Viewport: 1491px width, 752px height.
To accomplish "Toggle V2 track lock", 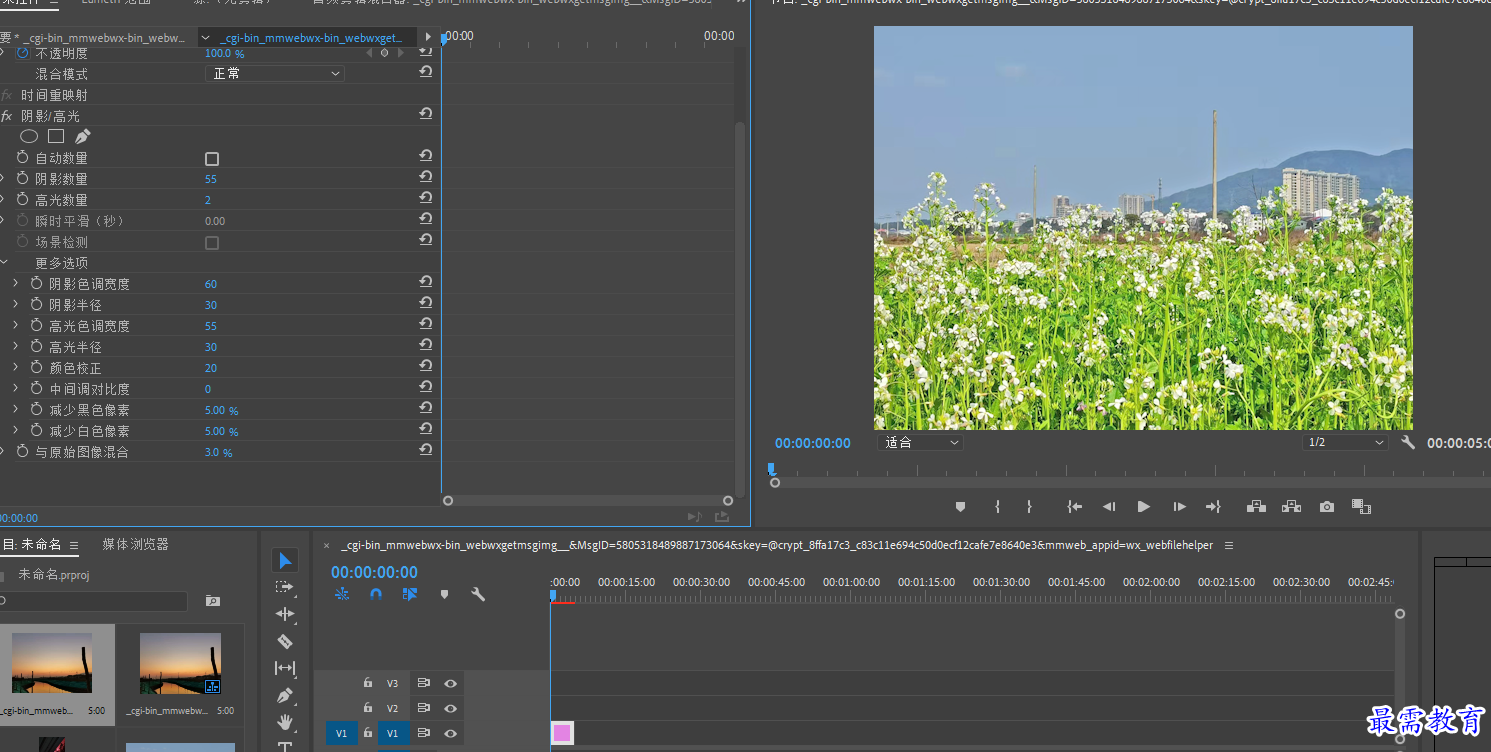I will [x=368, y=708].
